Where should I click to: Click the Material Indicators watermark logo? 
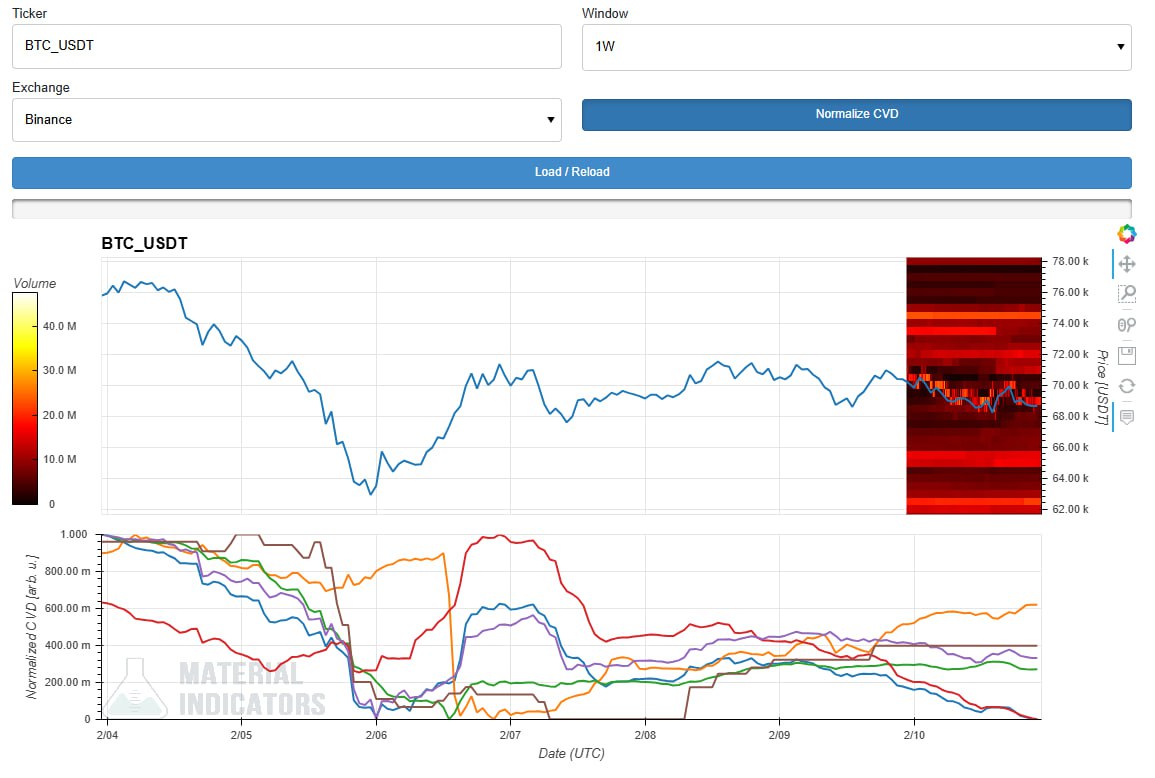(x=215, y=688)
